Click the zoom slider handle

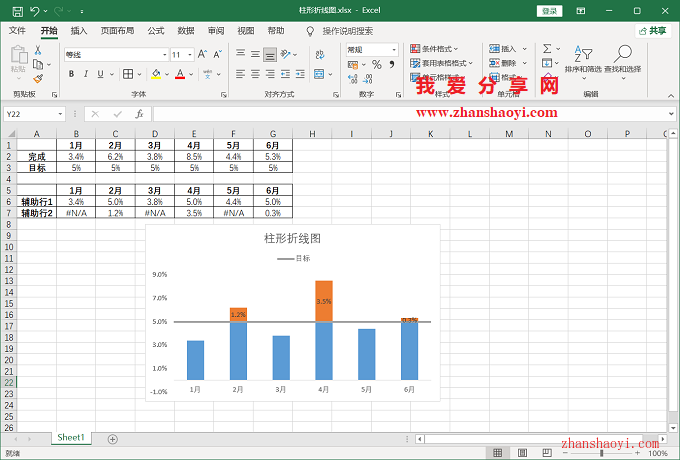click(x=602, y=453)
